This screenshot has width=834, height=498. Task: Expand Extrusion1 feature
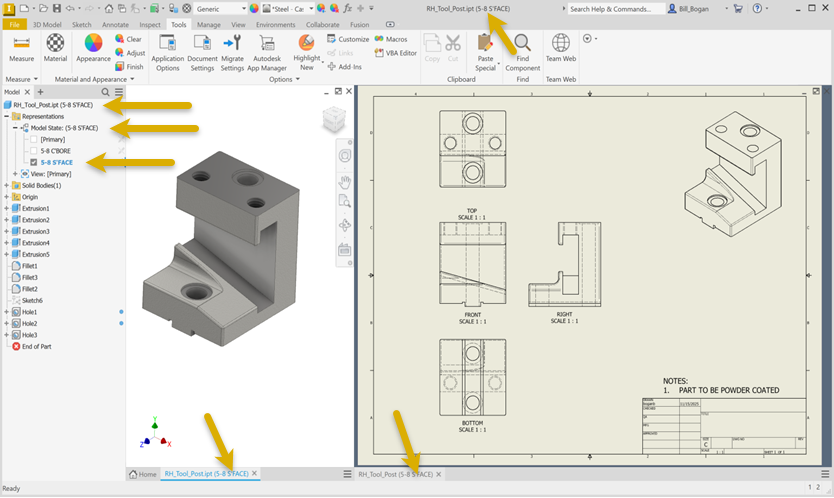coord(6,209)
